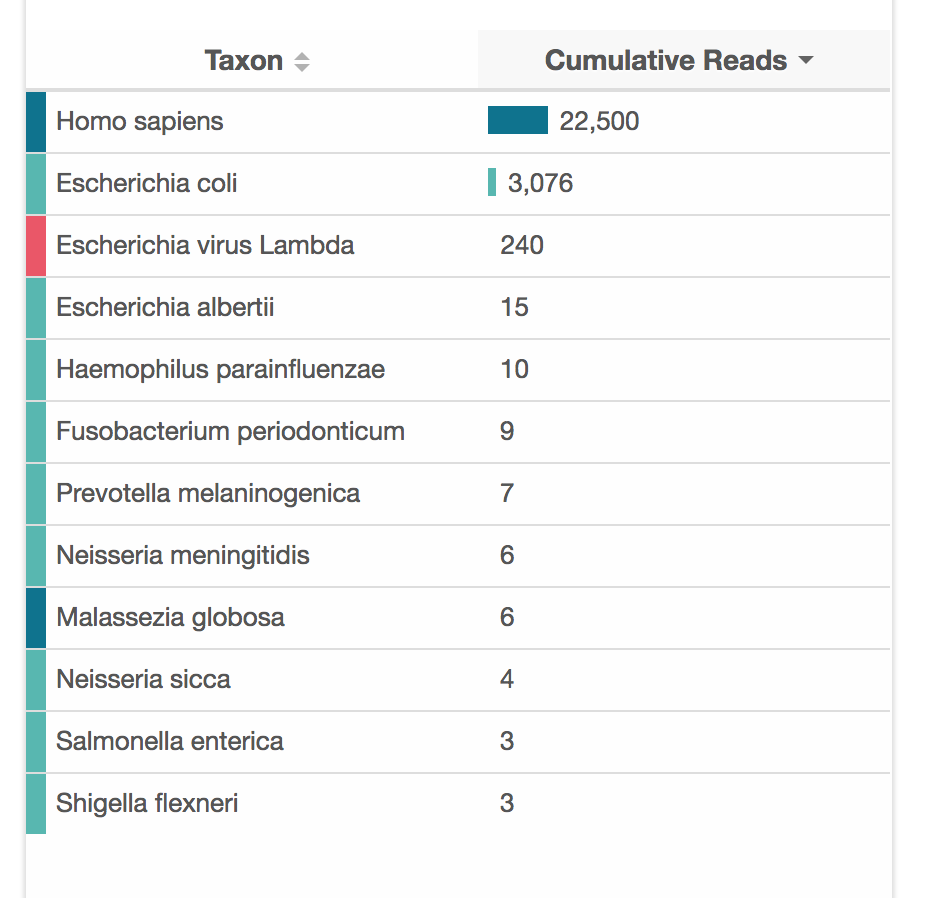
Task: Select the Shigella flexneri row
Action: click(147, 804)
